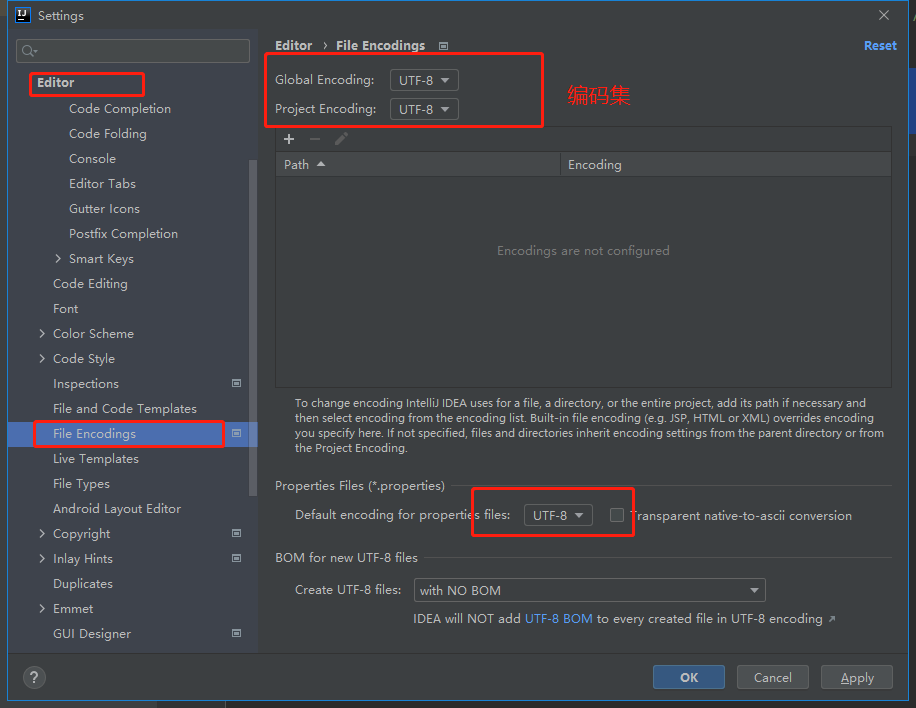Click the project icon next to GUI Designer
This screenshot has height=708, width=916.
[x=237, y=633]
